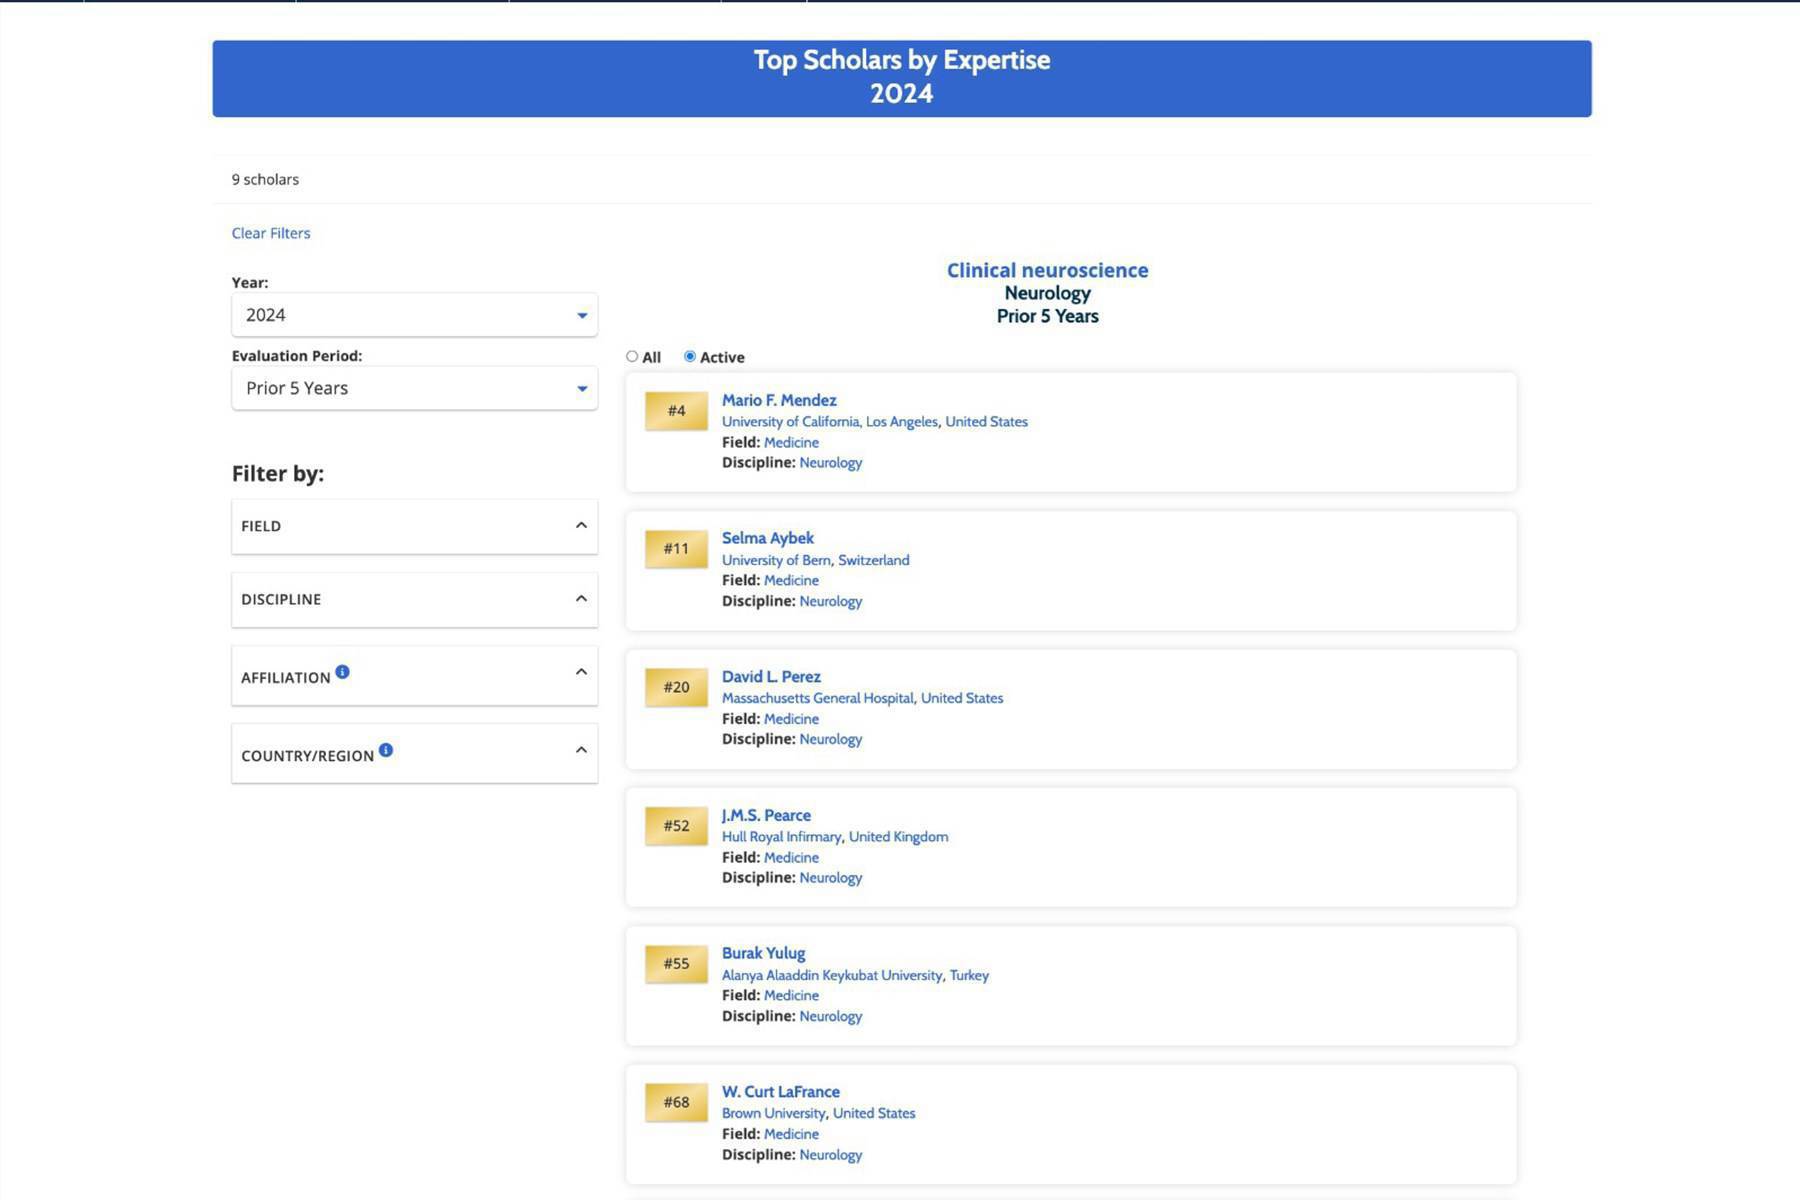This screenshot has width=1800, height=1200.
Task: Click University of California, Los Angeles link
Action: click(x=830, y=422)
